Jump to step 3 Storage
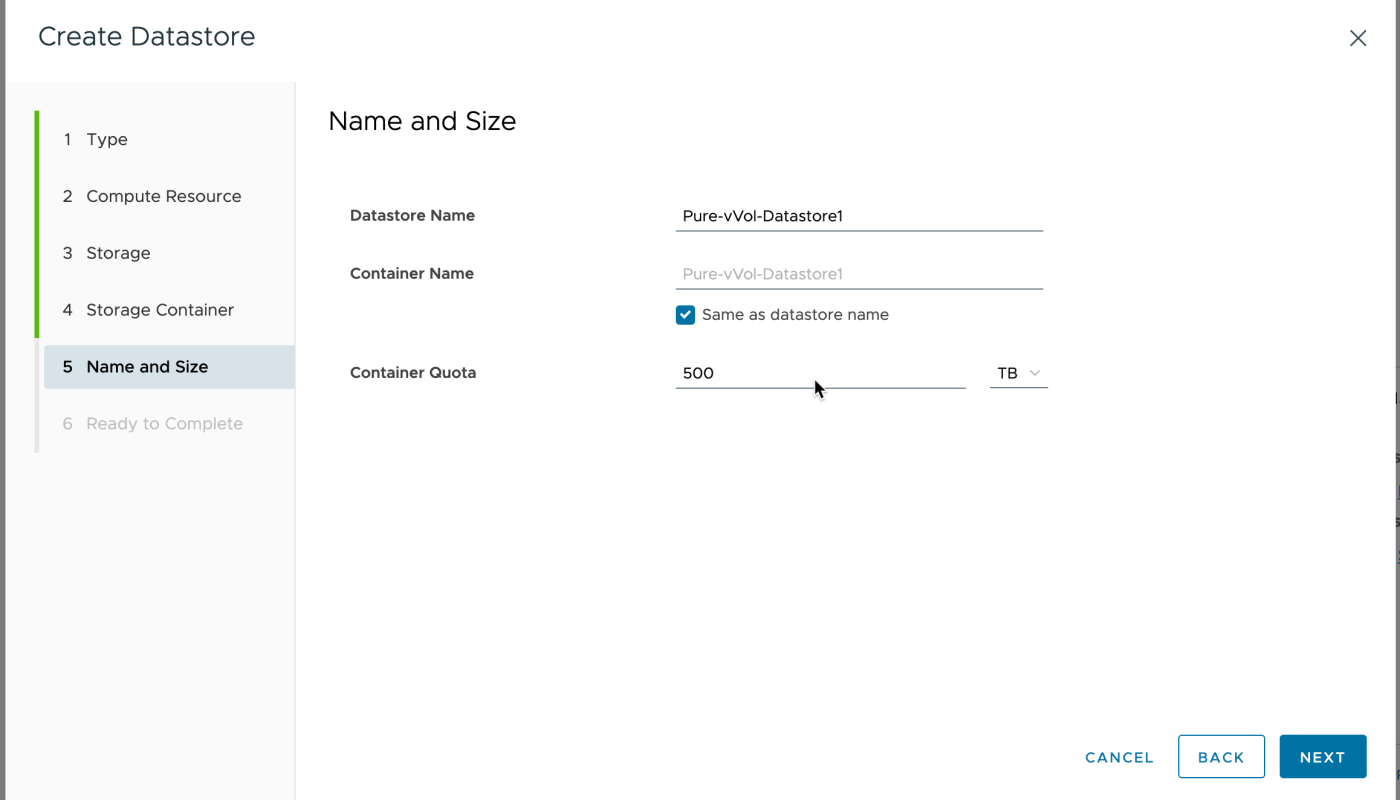The height and width of the screenshot is (800, 1400). [118, 254]
